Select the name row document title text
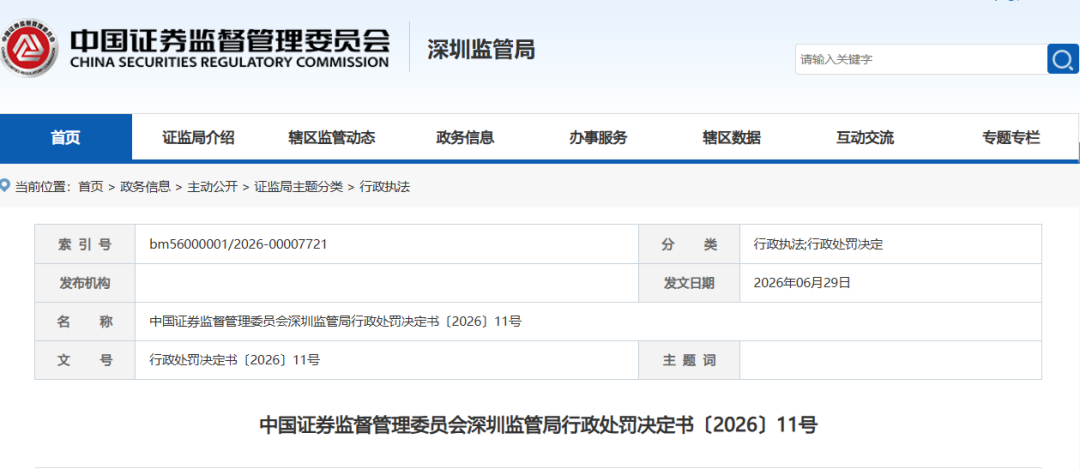This screenshot has height=469, width=1080. click(335, 321)
